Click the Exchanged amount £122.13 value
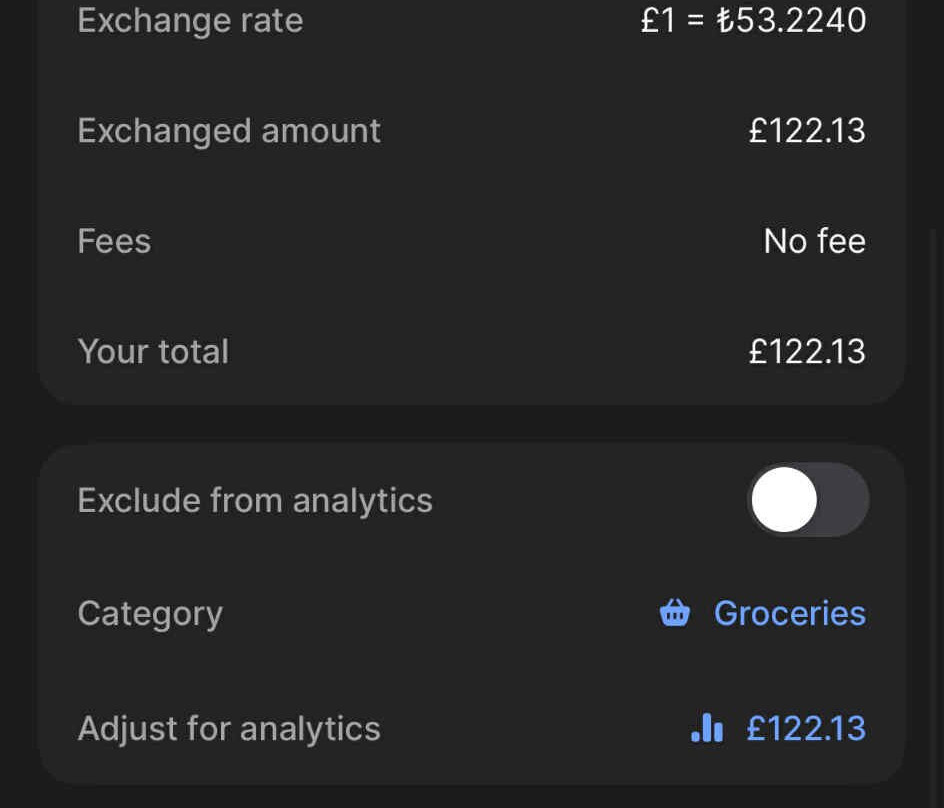Viewport: 944px width, 808px height. pyautogui.click(x=807, y=131)
